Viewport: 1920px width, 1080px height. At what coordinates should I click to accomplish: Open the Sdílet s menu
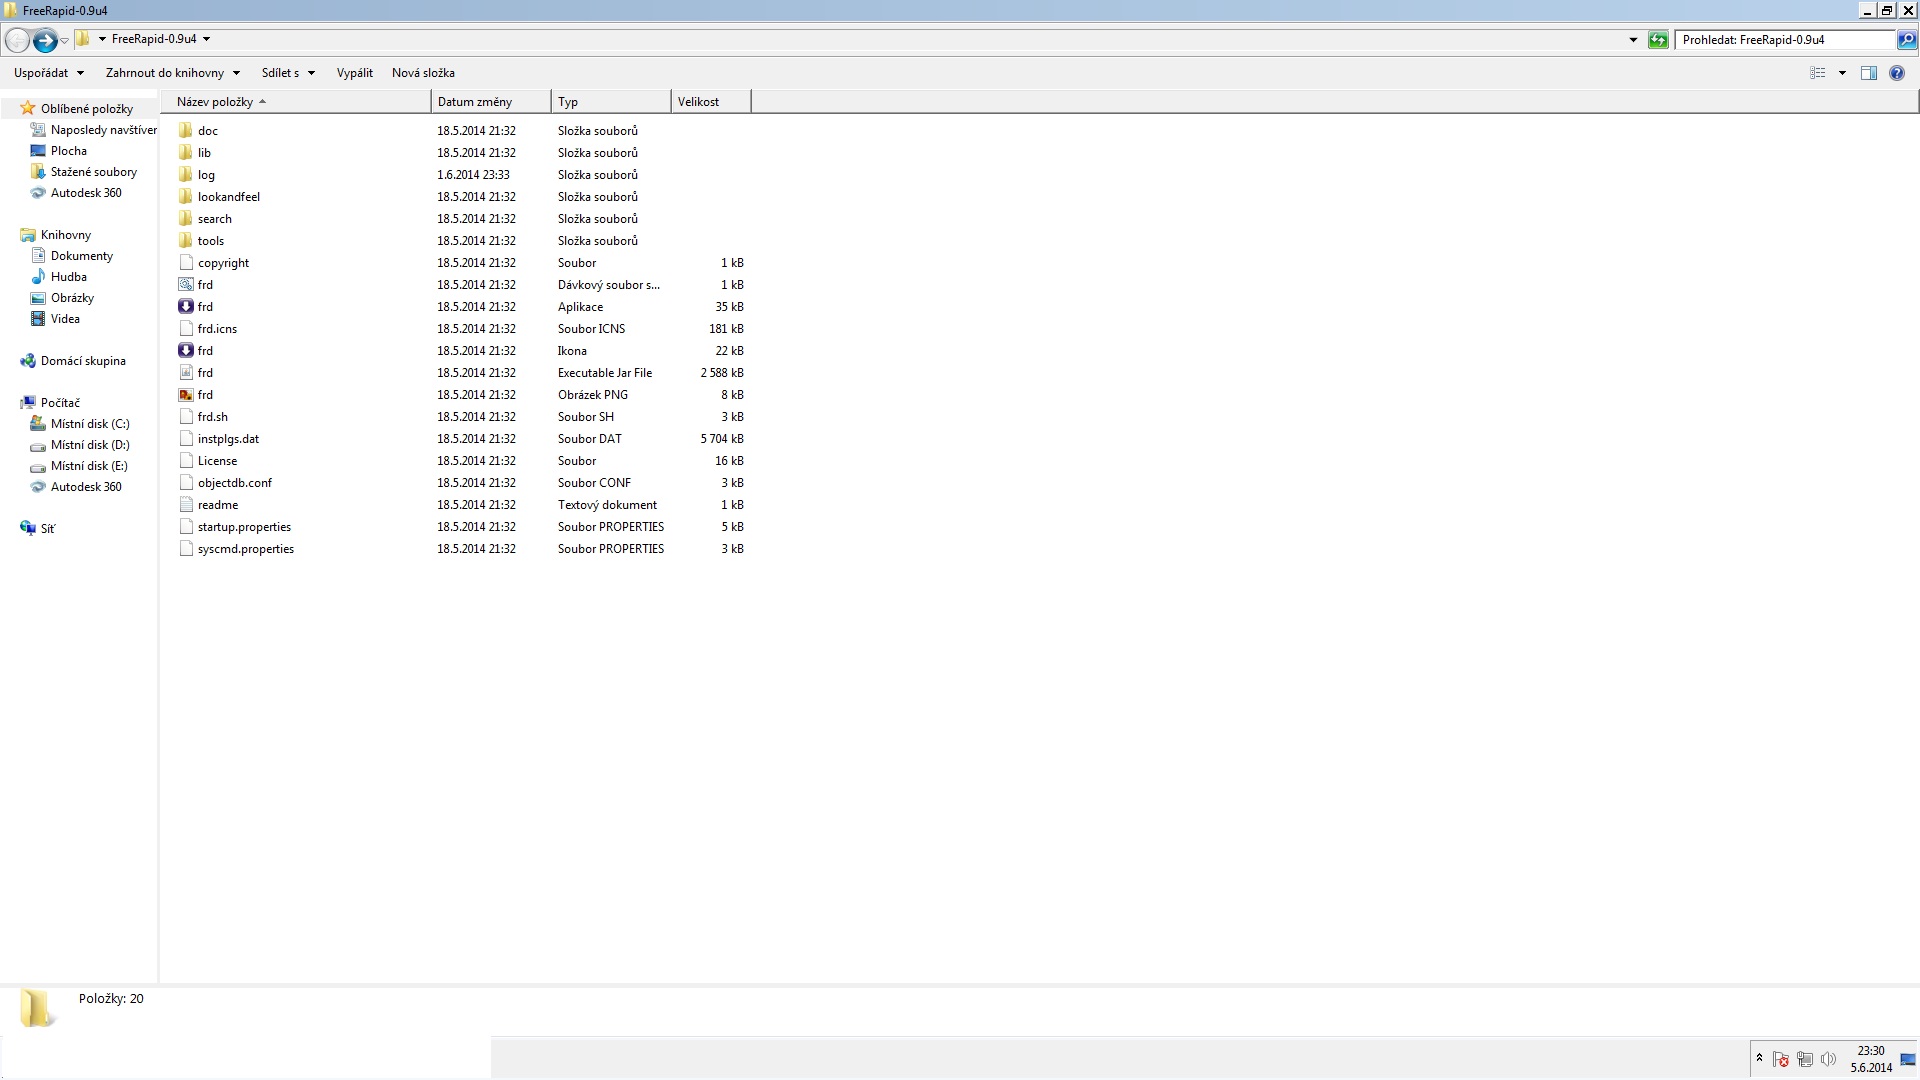(288, 73)
